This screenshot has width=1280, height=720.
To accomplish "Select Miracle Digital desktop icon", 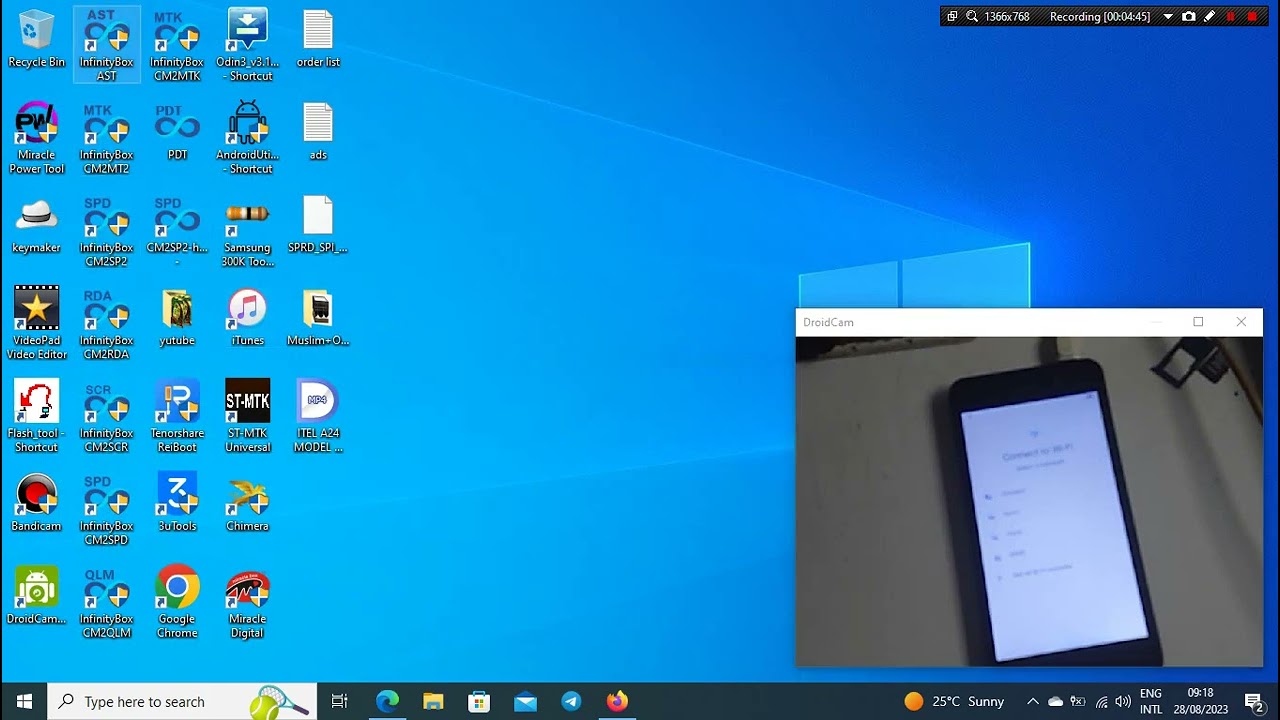I will click(247, 603).
